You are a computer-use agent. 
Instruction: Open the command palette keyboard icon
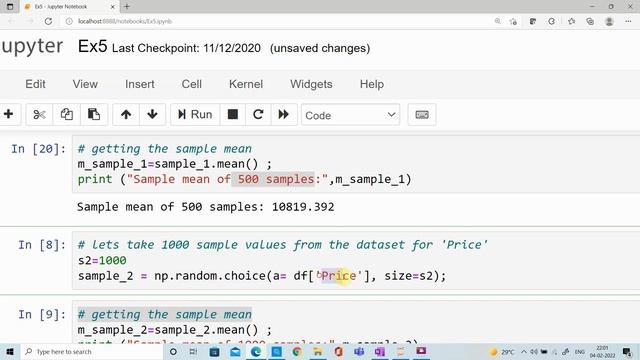422,115
